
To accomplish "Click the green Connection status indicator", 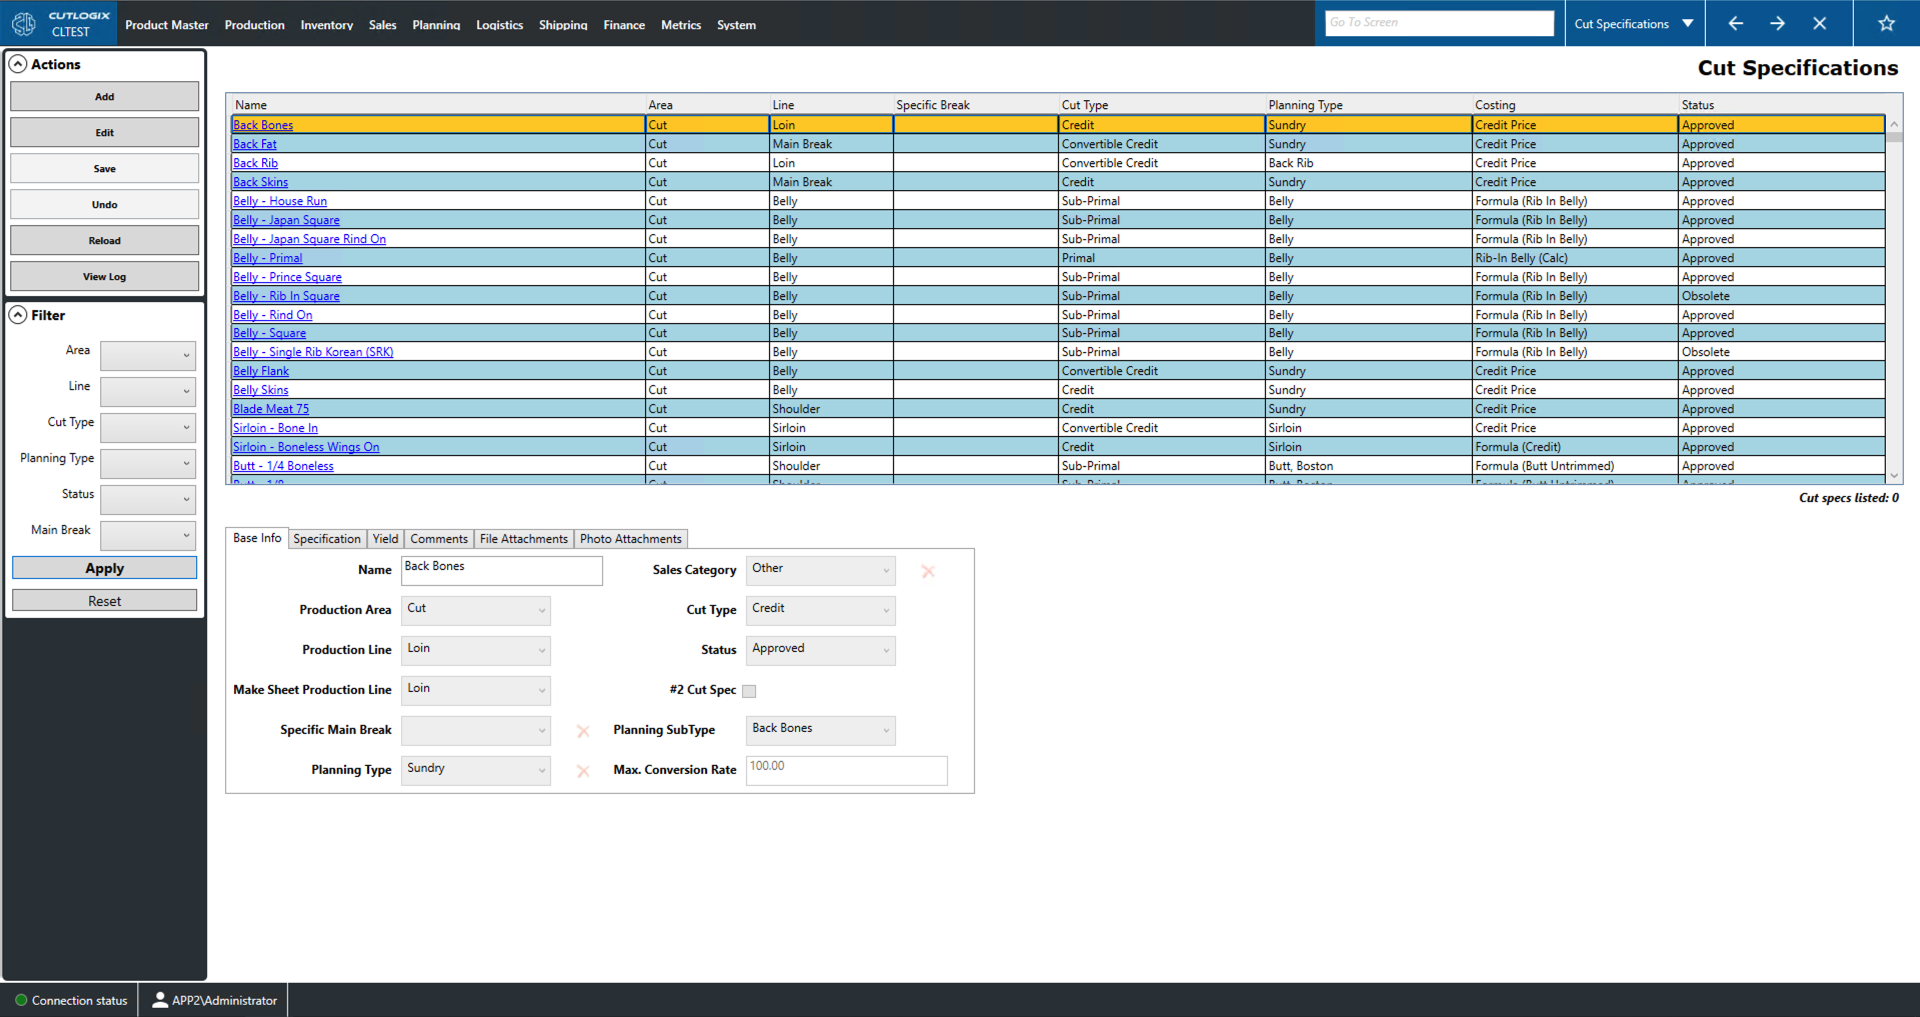I will [x=20, y=1000].
